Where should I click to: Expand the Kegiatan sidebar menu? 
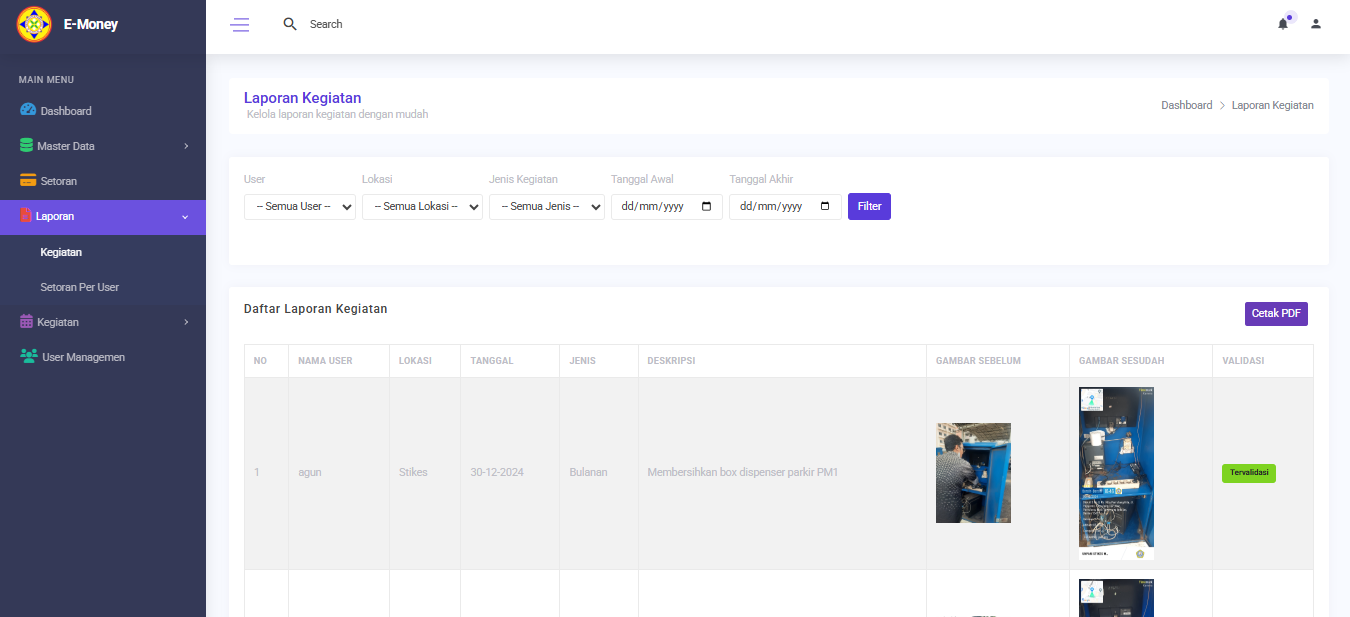(103, 322)
